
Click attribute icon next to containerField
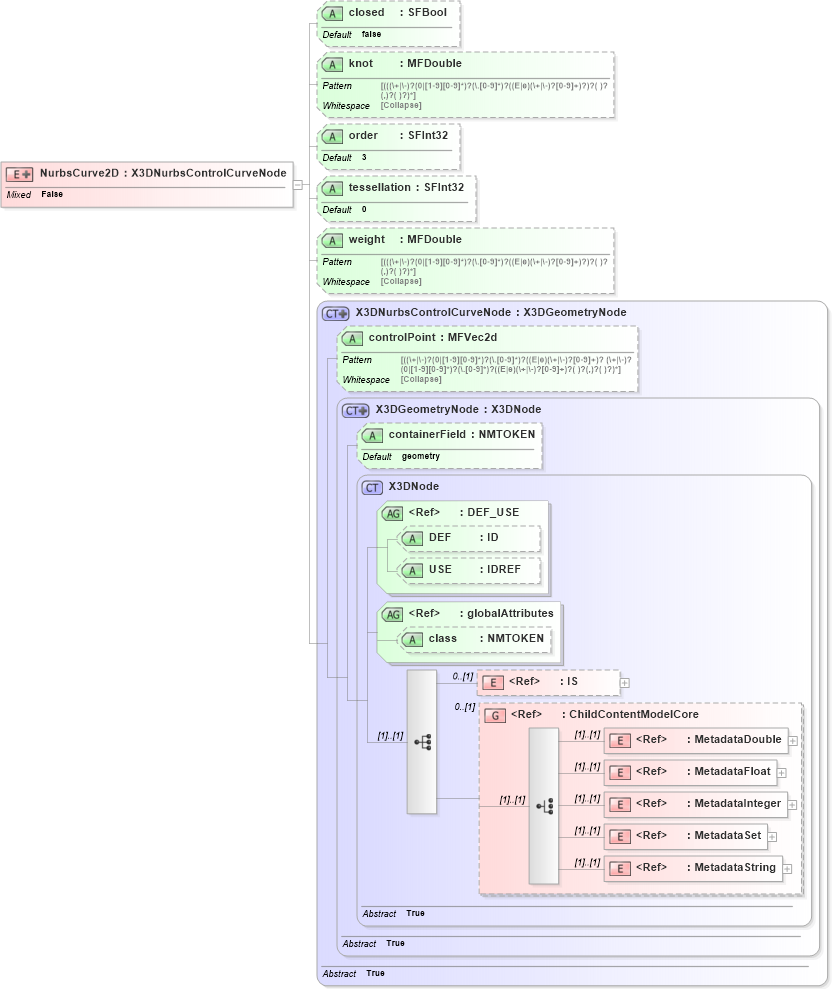click(x=373, y=435)
